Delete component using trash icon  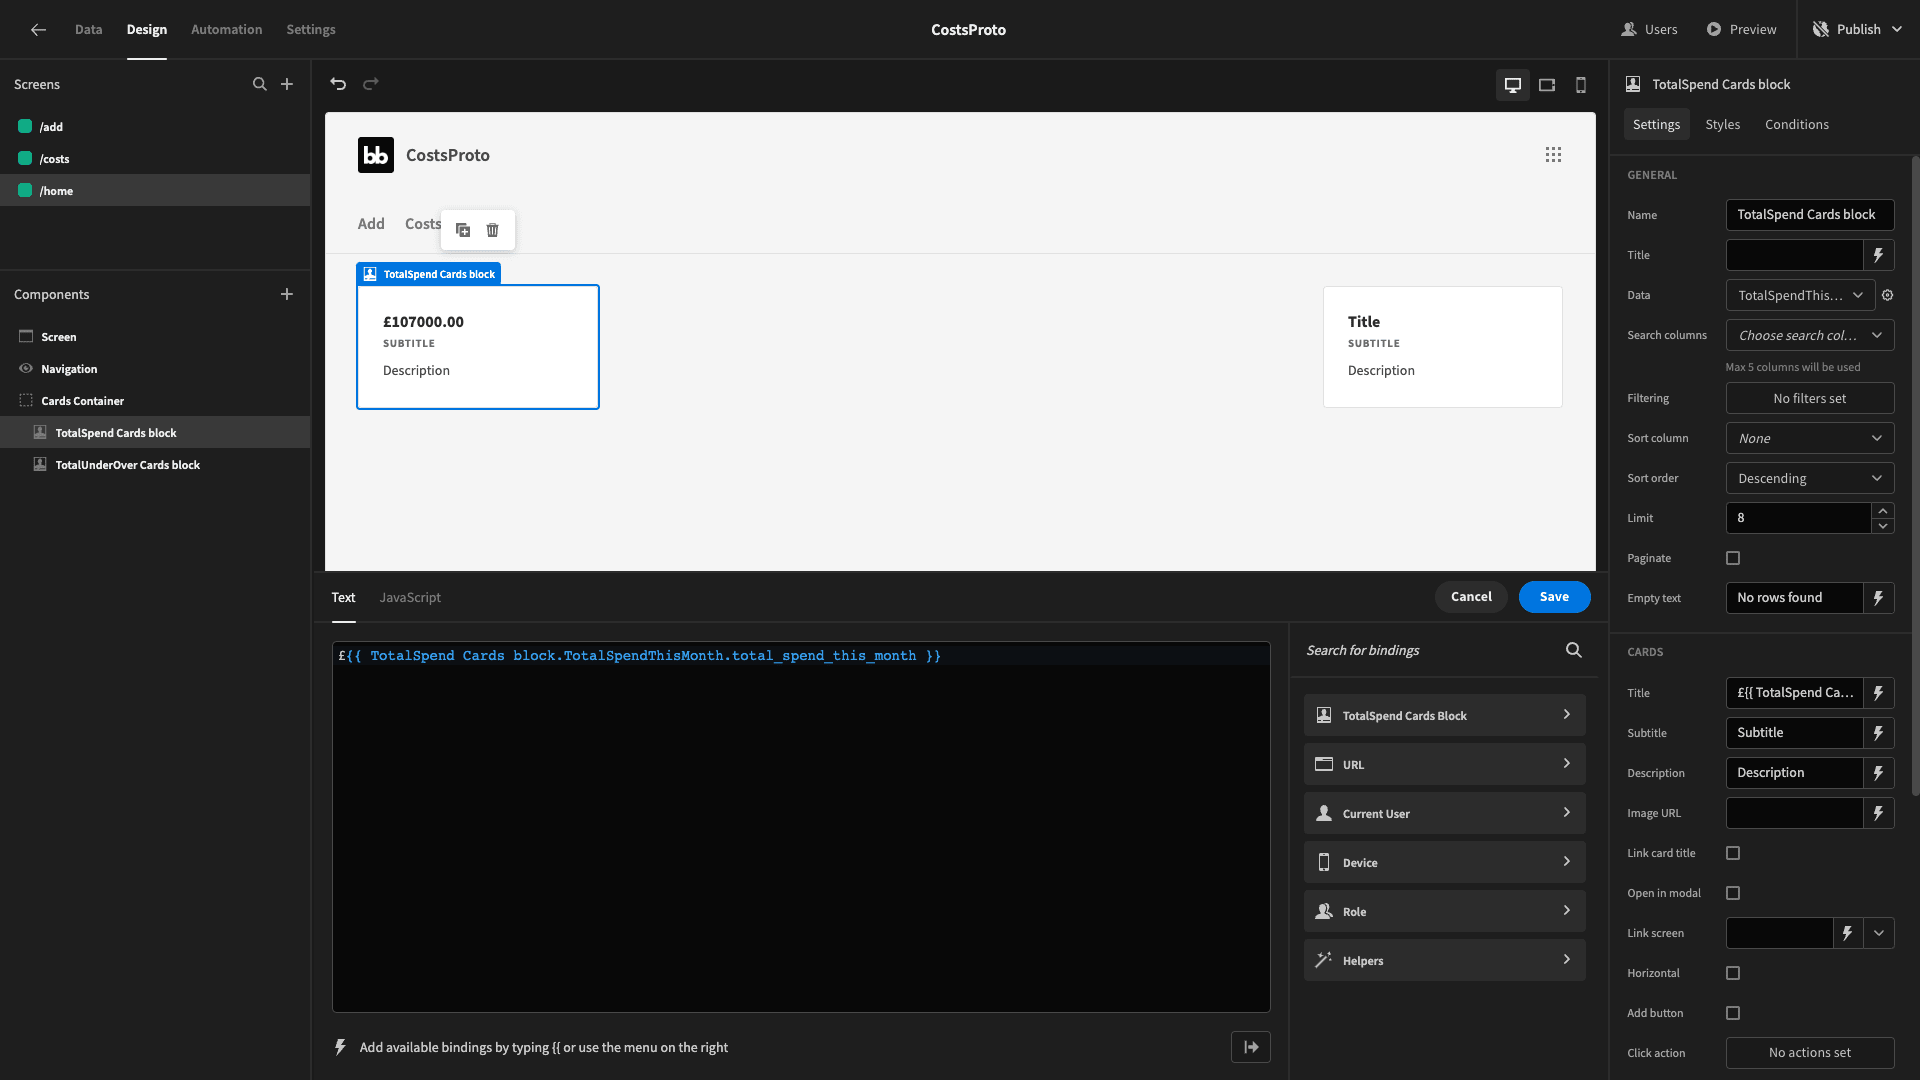click(492, 230)
